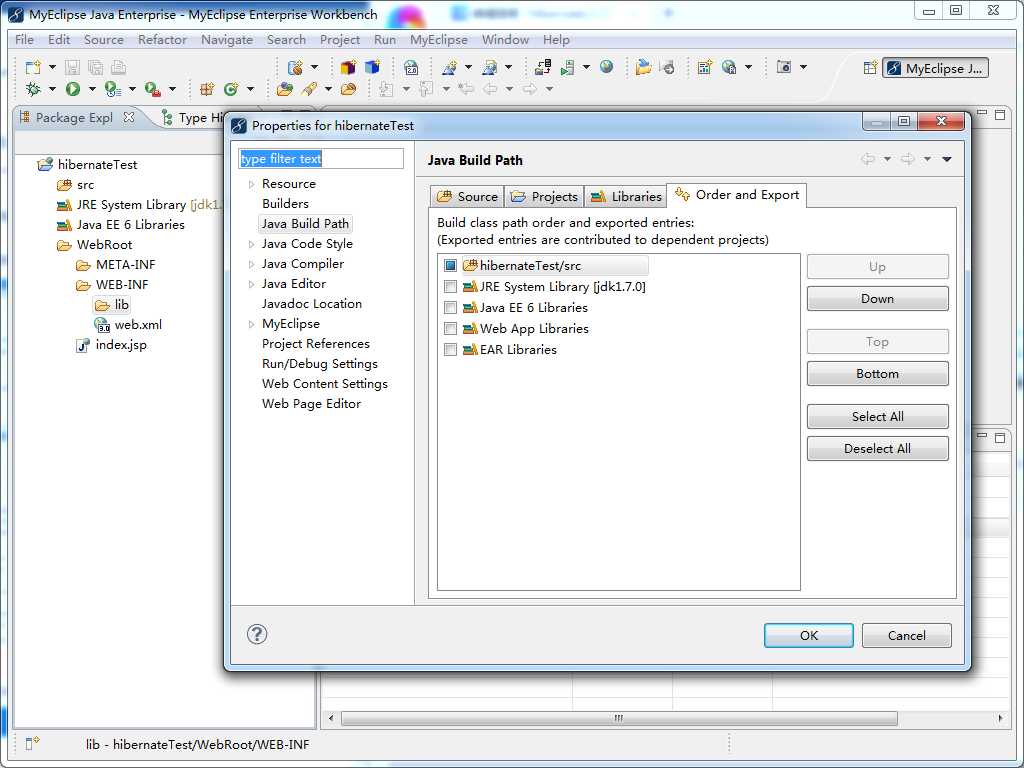
Task: Open the Navigate menu
Action: (227, 40)
